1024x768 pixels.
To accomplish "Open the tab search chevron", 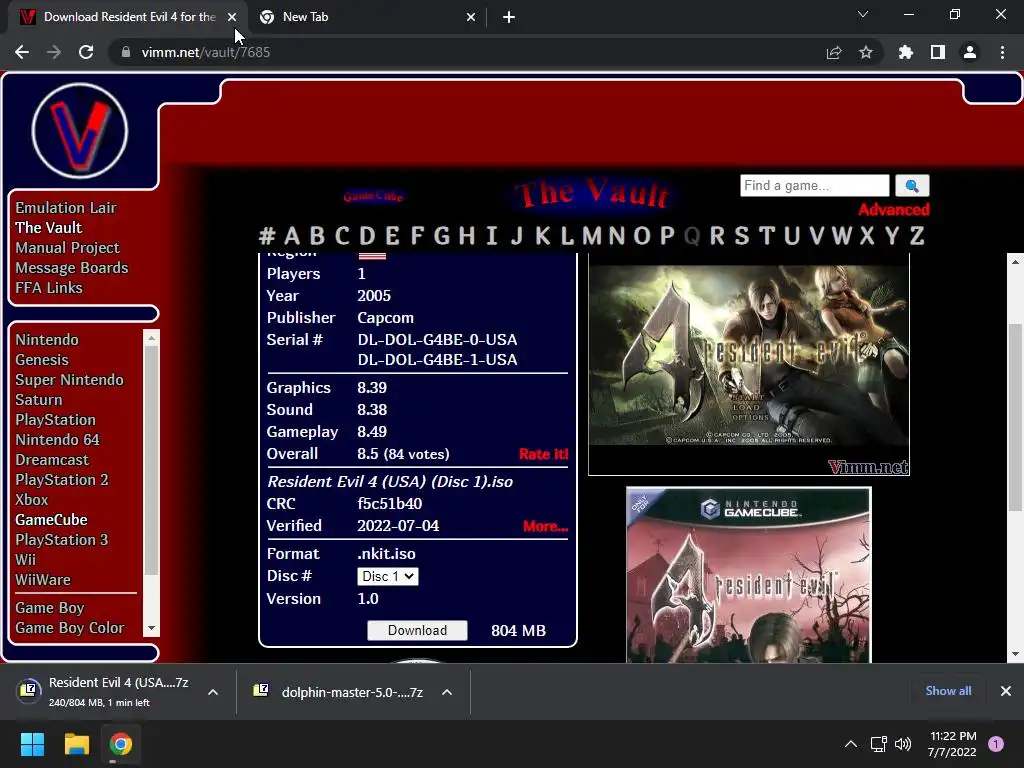I will coord(863,14).
